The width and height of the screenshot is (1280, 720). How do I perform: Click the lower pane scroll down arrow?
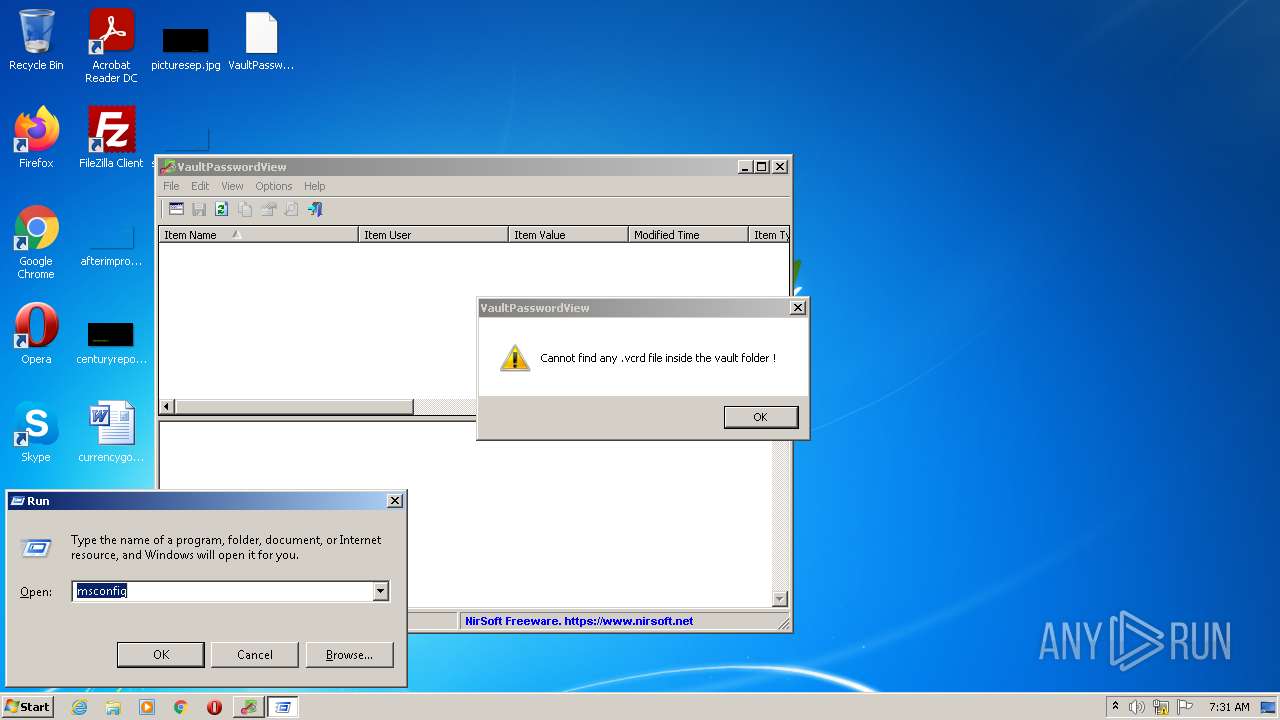click(780, 599)
